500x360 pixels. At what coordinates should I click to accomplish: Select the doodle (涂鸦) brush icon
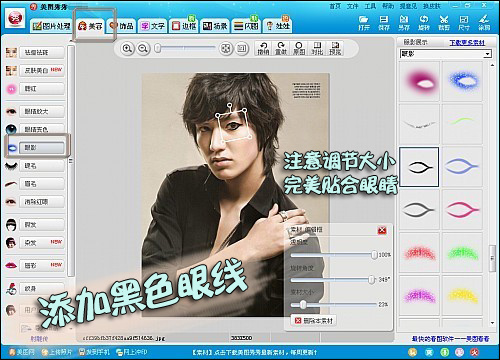click(x=484, y=23)
